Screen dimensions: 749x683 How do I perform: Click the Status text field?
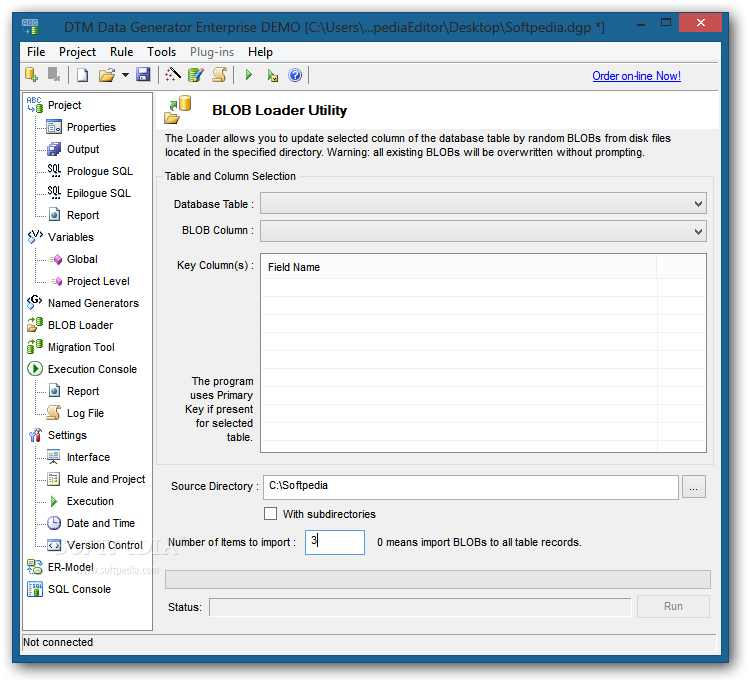420,607
